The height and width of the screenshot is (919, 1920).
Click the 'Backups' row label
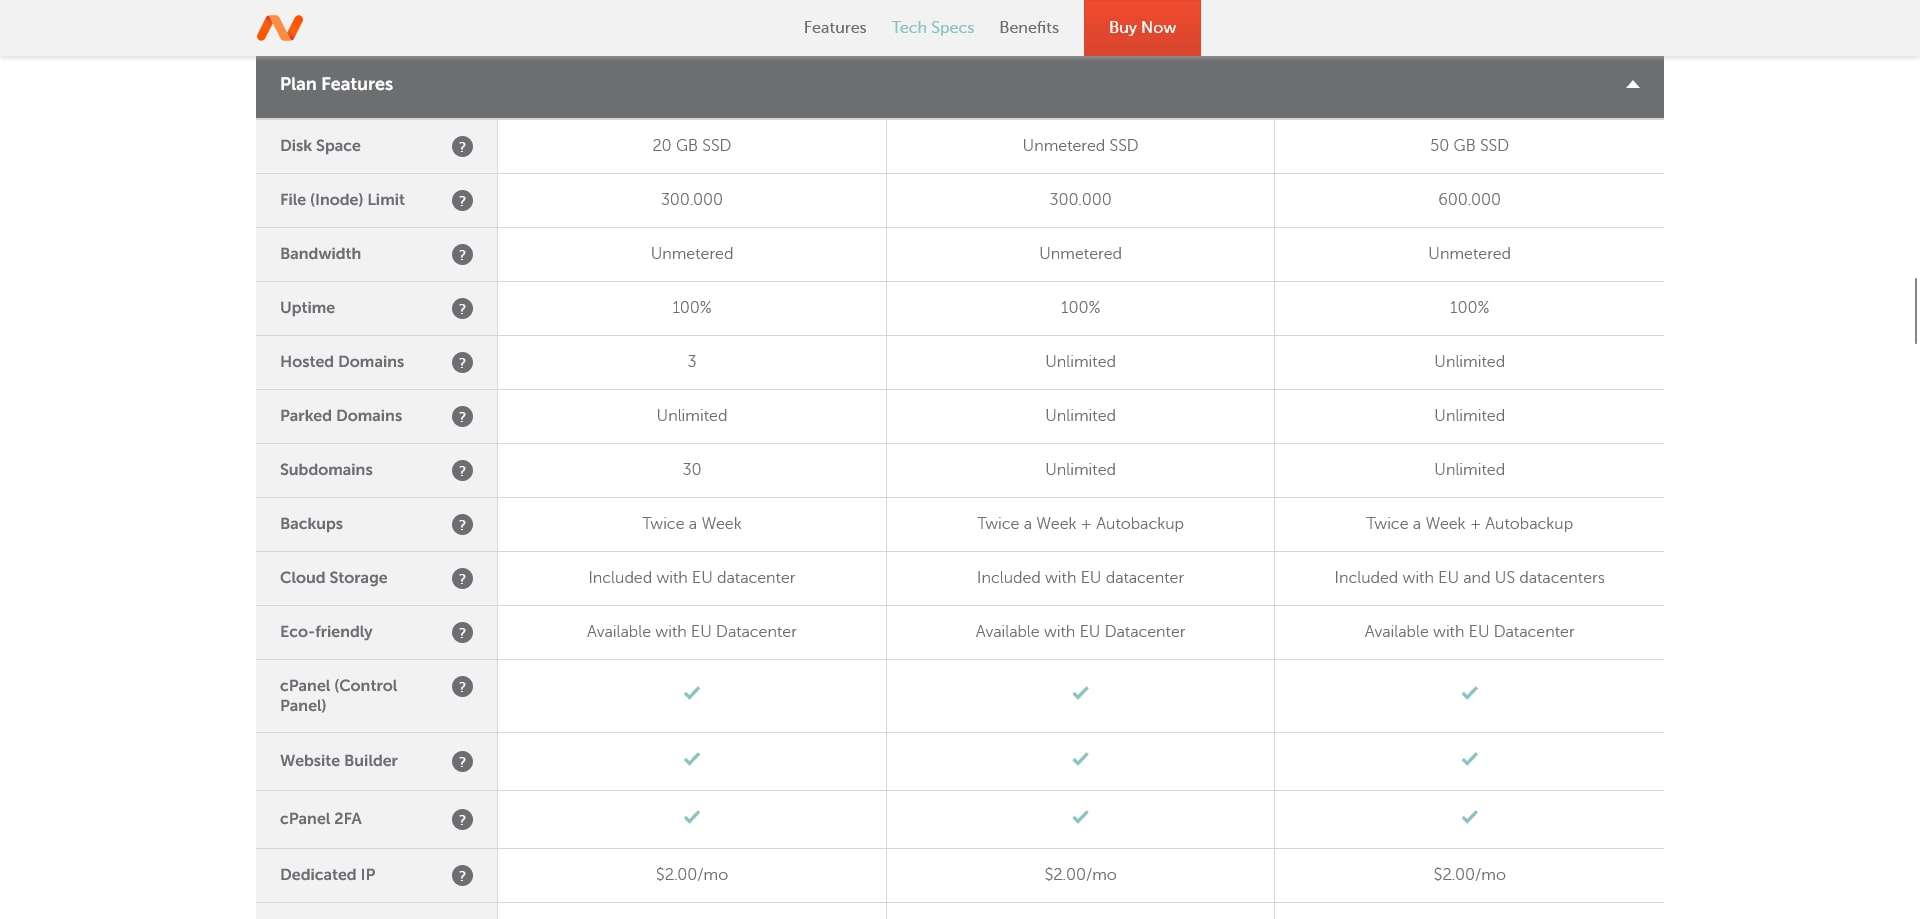click(x=311, y=523)
